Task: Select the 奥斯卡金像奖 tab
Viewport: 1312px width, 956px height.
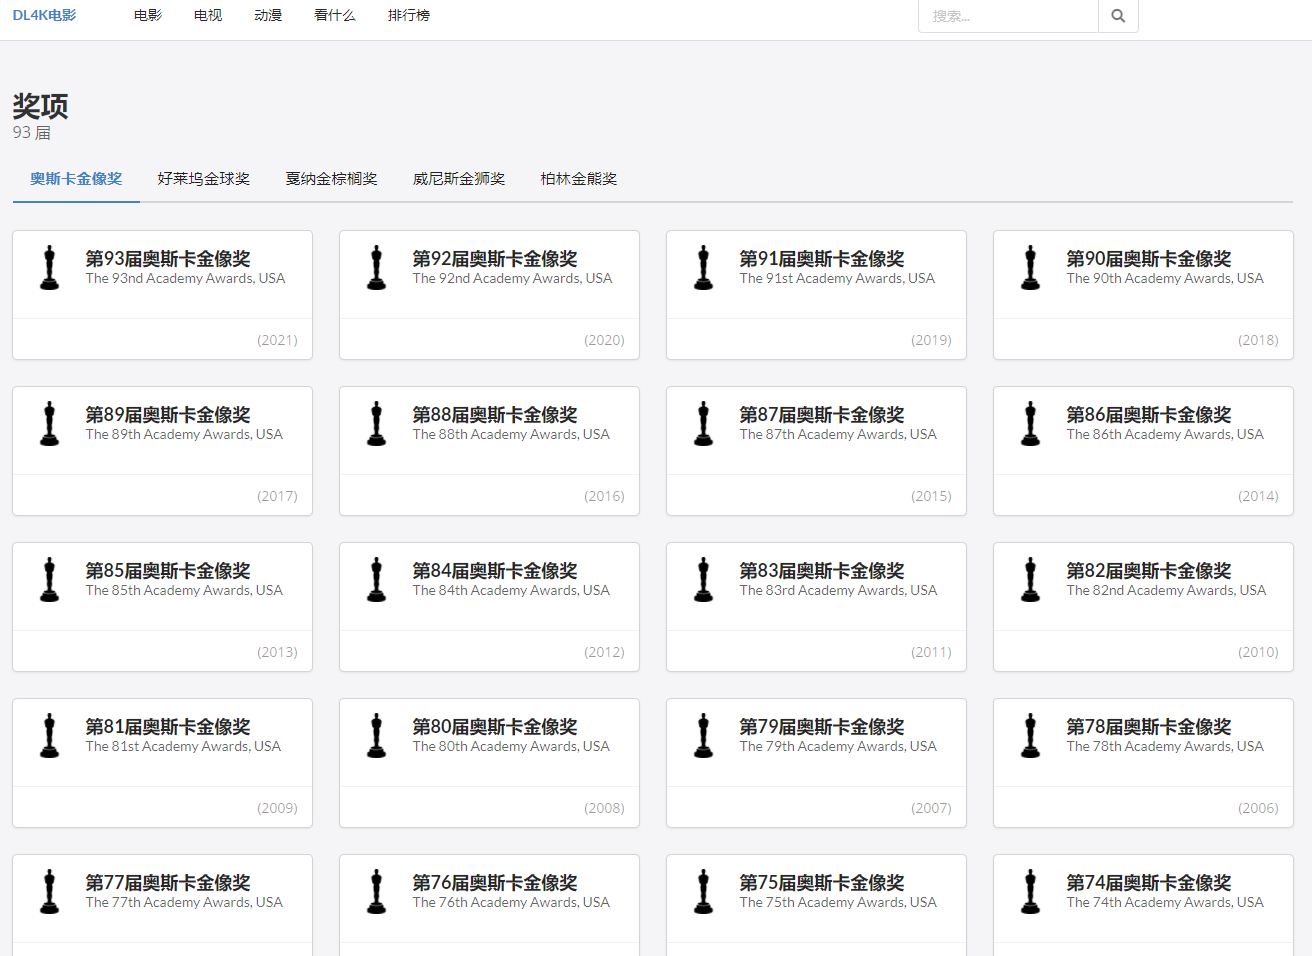Action: 76,179
